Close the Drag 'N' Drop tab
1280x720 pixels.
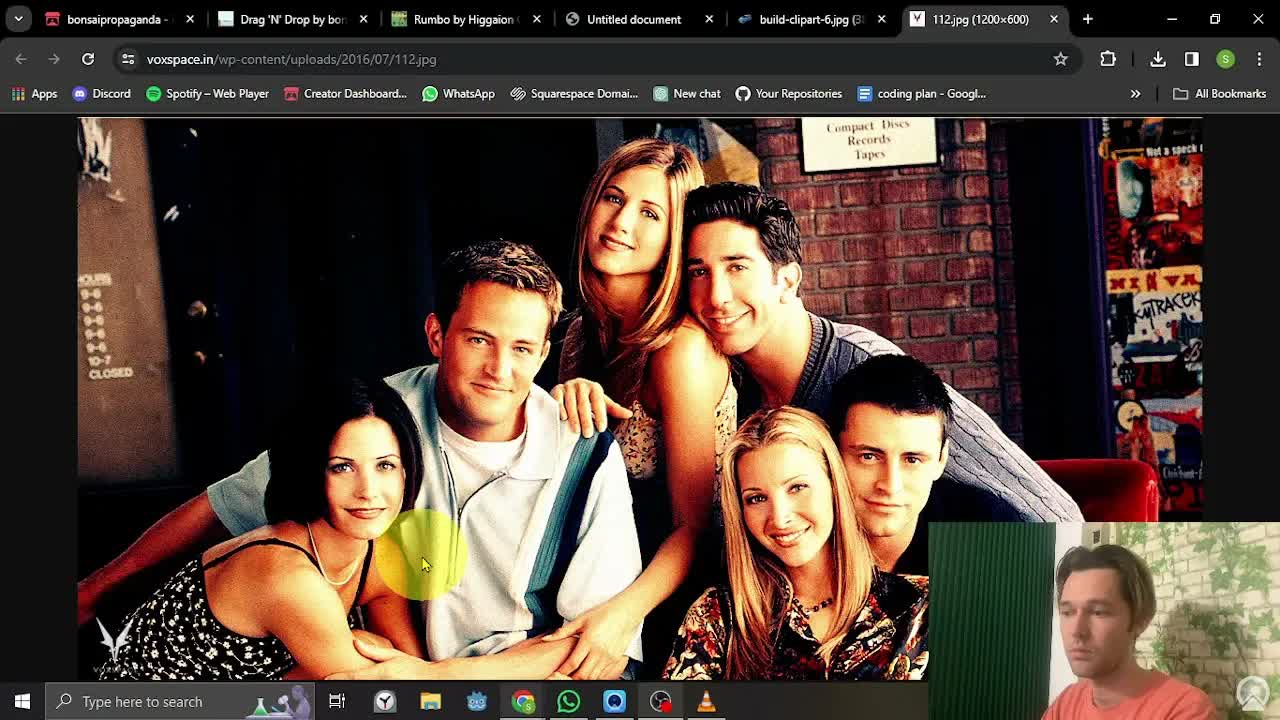coord(363,19)
